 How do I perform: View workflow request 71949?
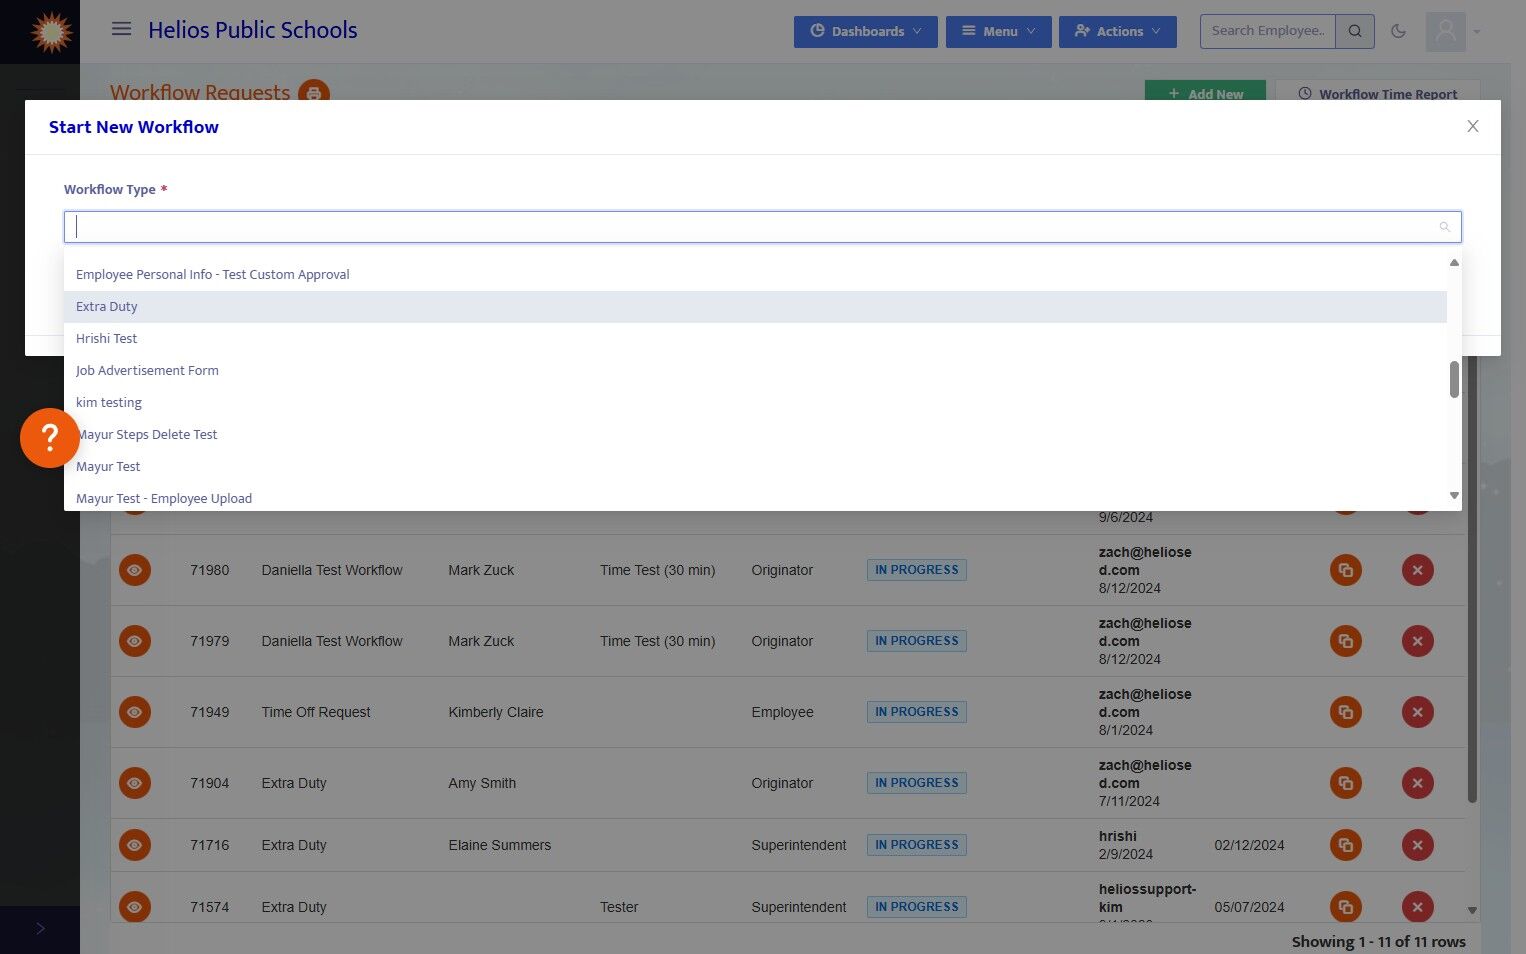tap(135, 712)
